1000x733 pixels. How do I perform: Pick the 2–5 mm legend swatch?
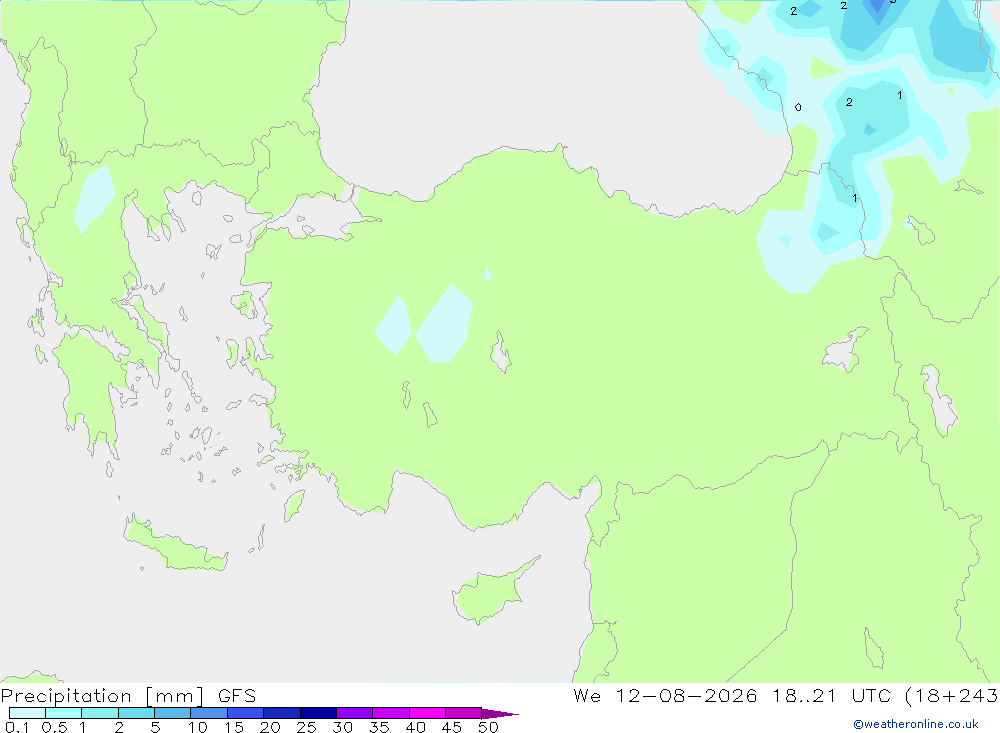136,713
